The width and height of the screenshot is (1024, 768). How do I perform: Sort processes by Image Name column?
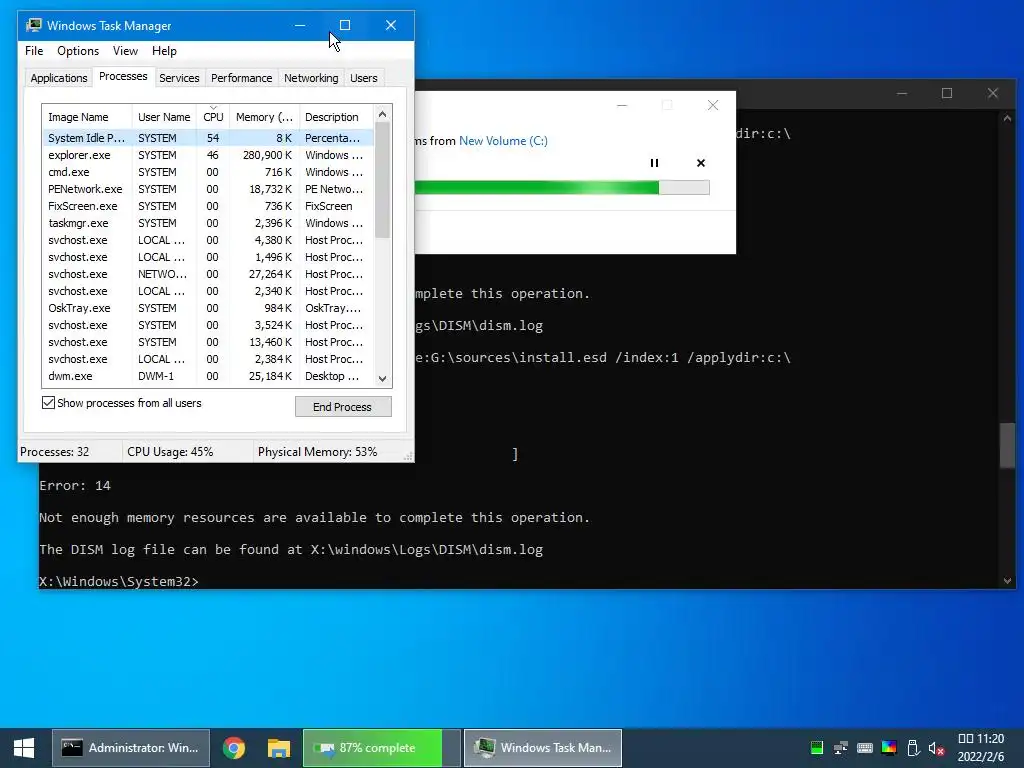coord(87,117)
